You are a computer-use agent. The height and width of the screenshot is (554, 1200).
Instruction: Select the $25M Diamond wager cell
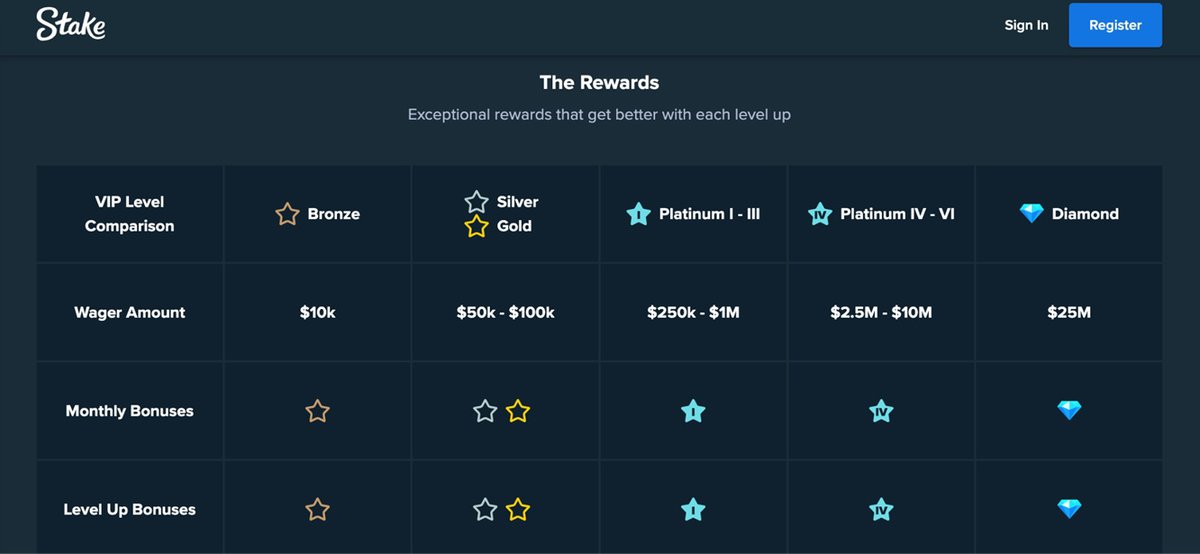tap(1069, 312)
